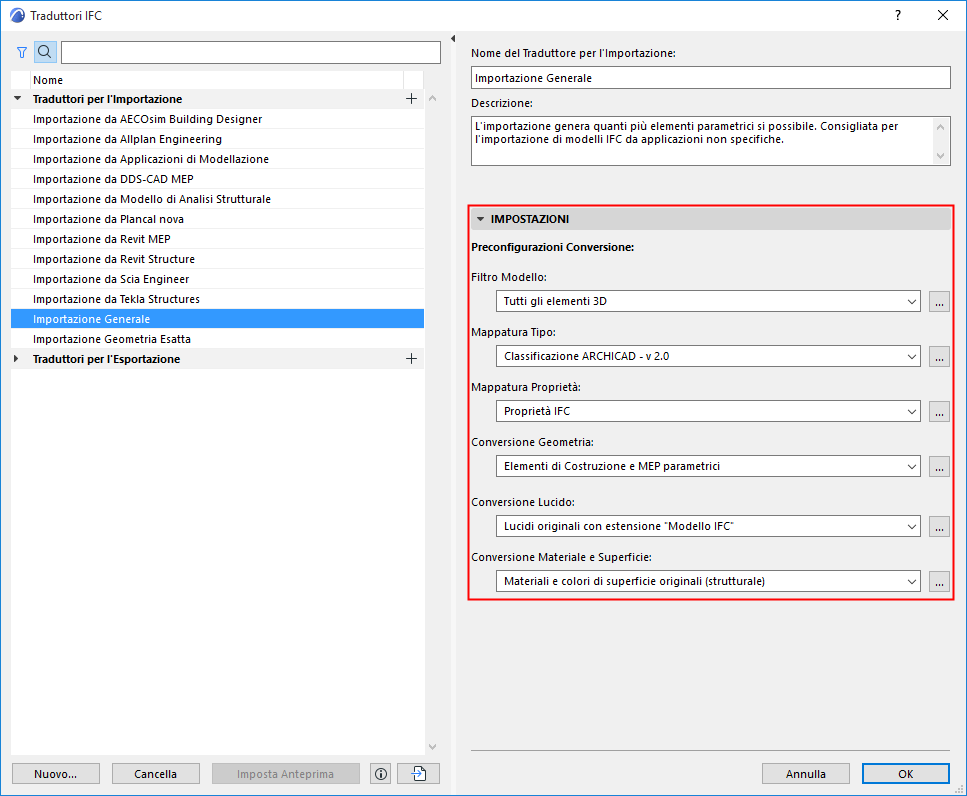This screenshot has width=967, height=796.
Task: Click the translator name field
Action: (x=710, y=78)
